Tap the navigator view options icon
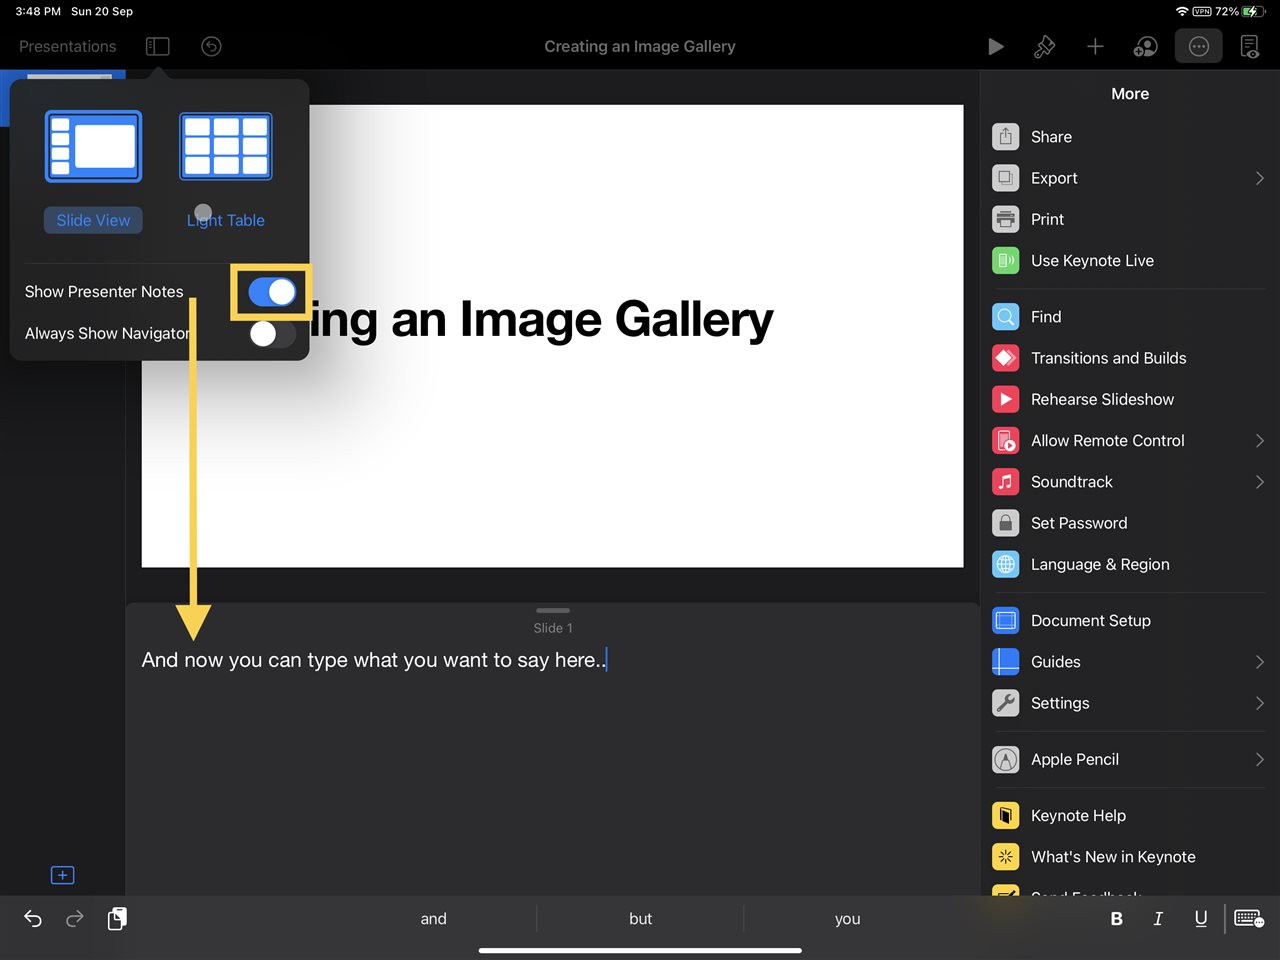 (x=158, y=46)
